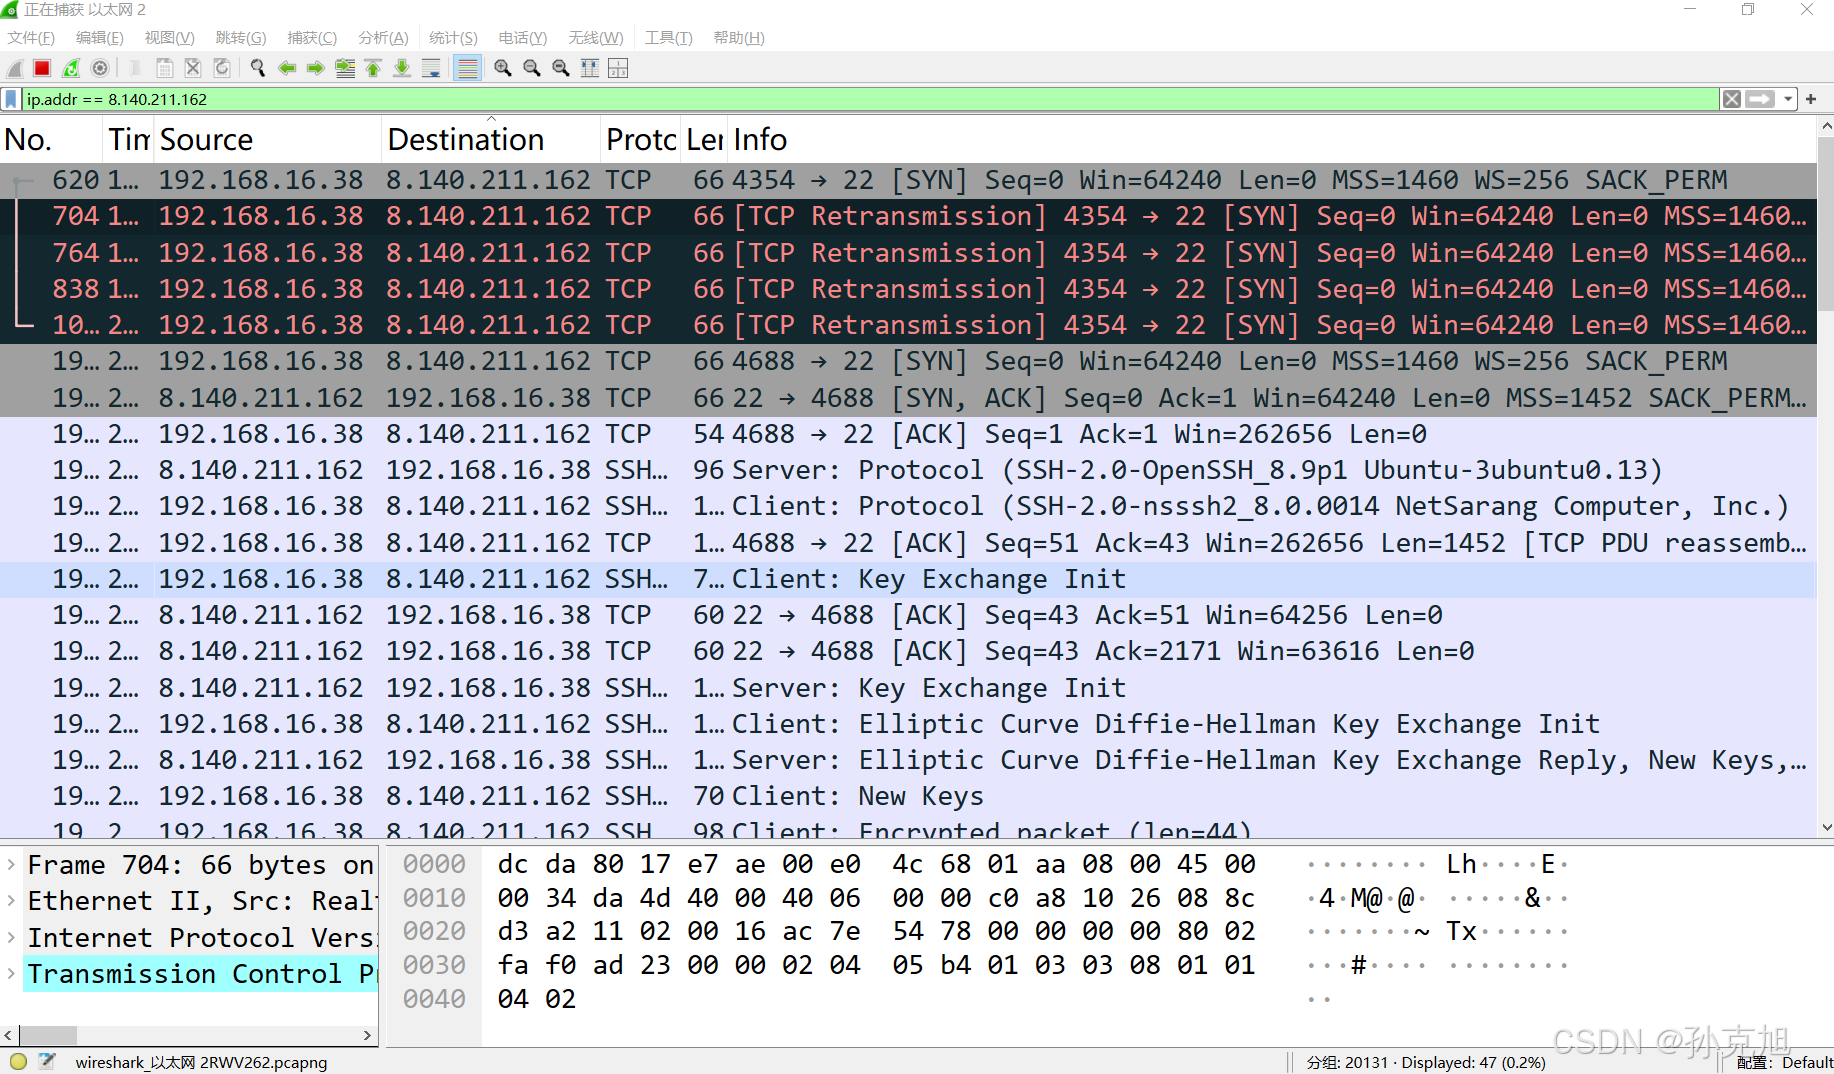
Task: Select Server Key Exchange Init row
Action: pyautogui.click(x=908, y=688)
